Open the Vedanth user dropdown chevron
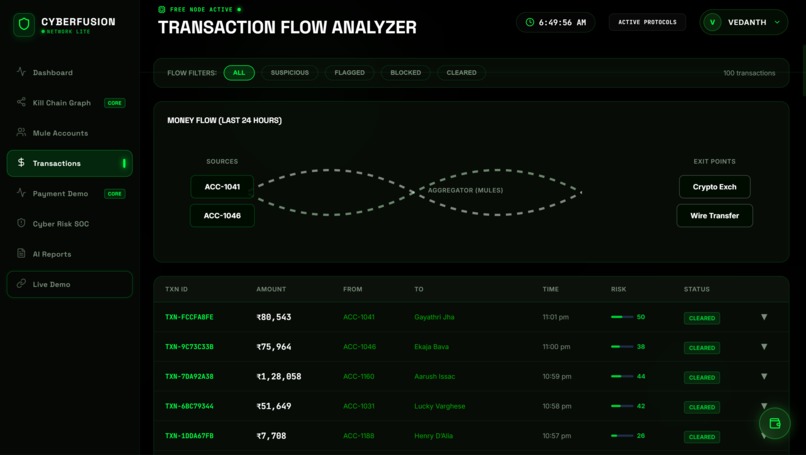 (777, 22)
